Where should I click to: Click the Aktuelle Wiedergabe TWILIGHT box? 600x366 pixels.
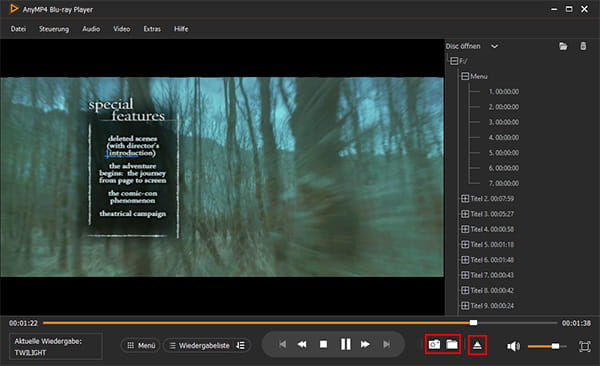click(x=56, y=346)
